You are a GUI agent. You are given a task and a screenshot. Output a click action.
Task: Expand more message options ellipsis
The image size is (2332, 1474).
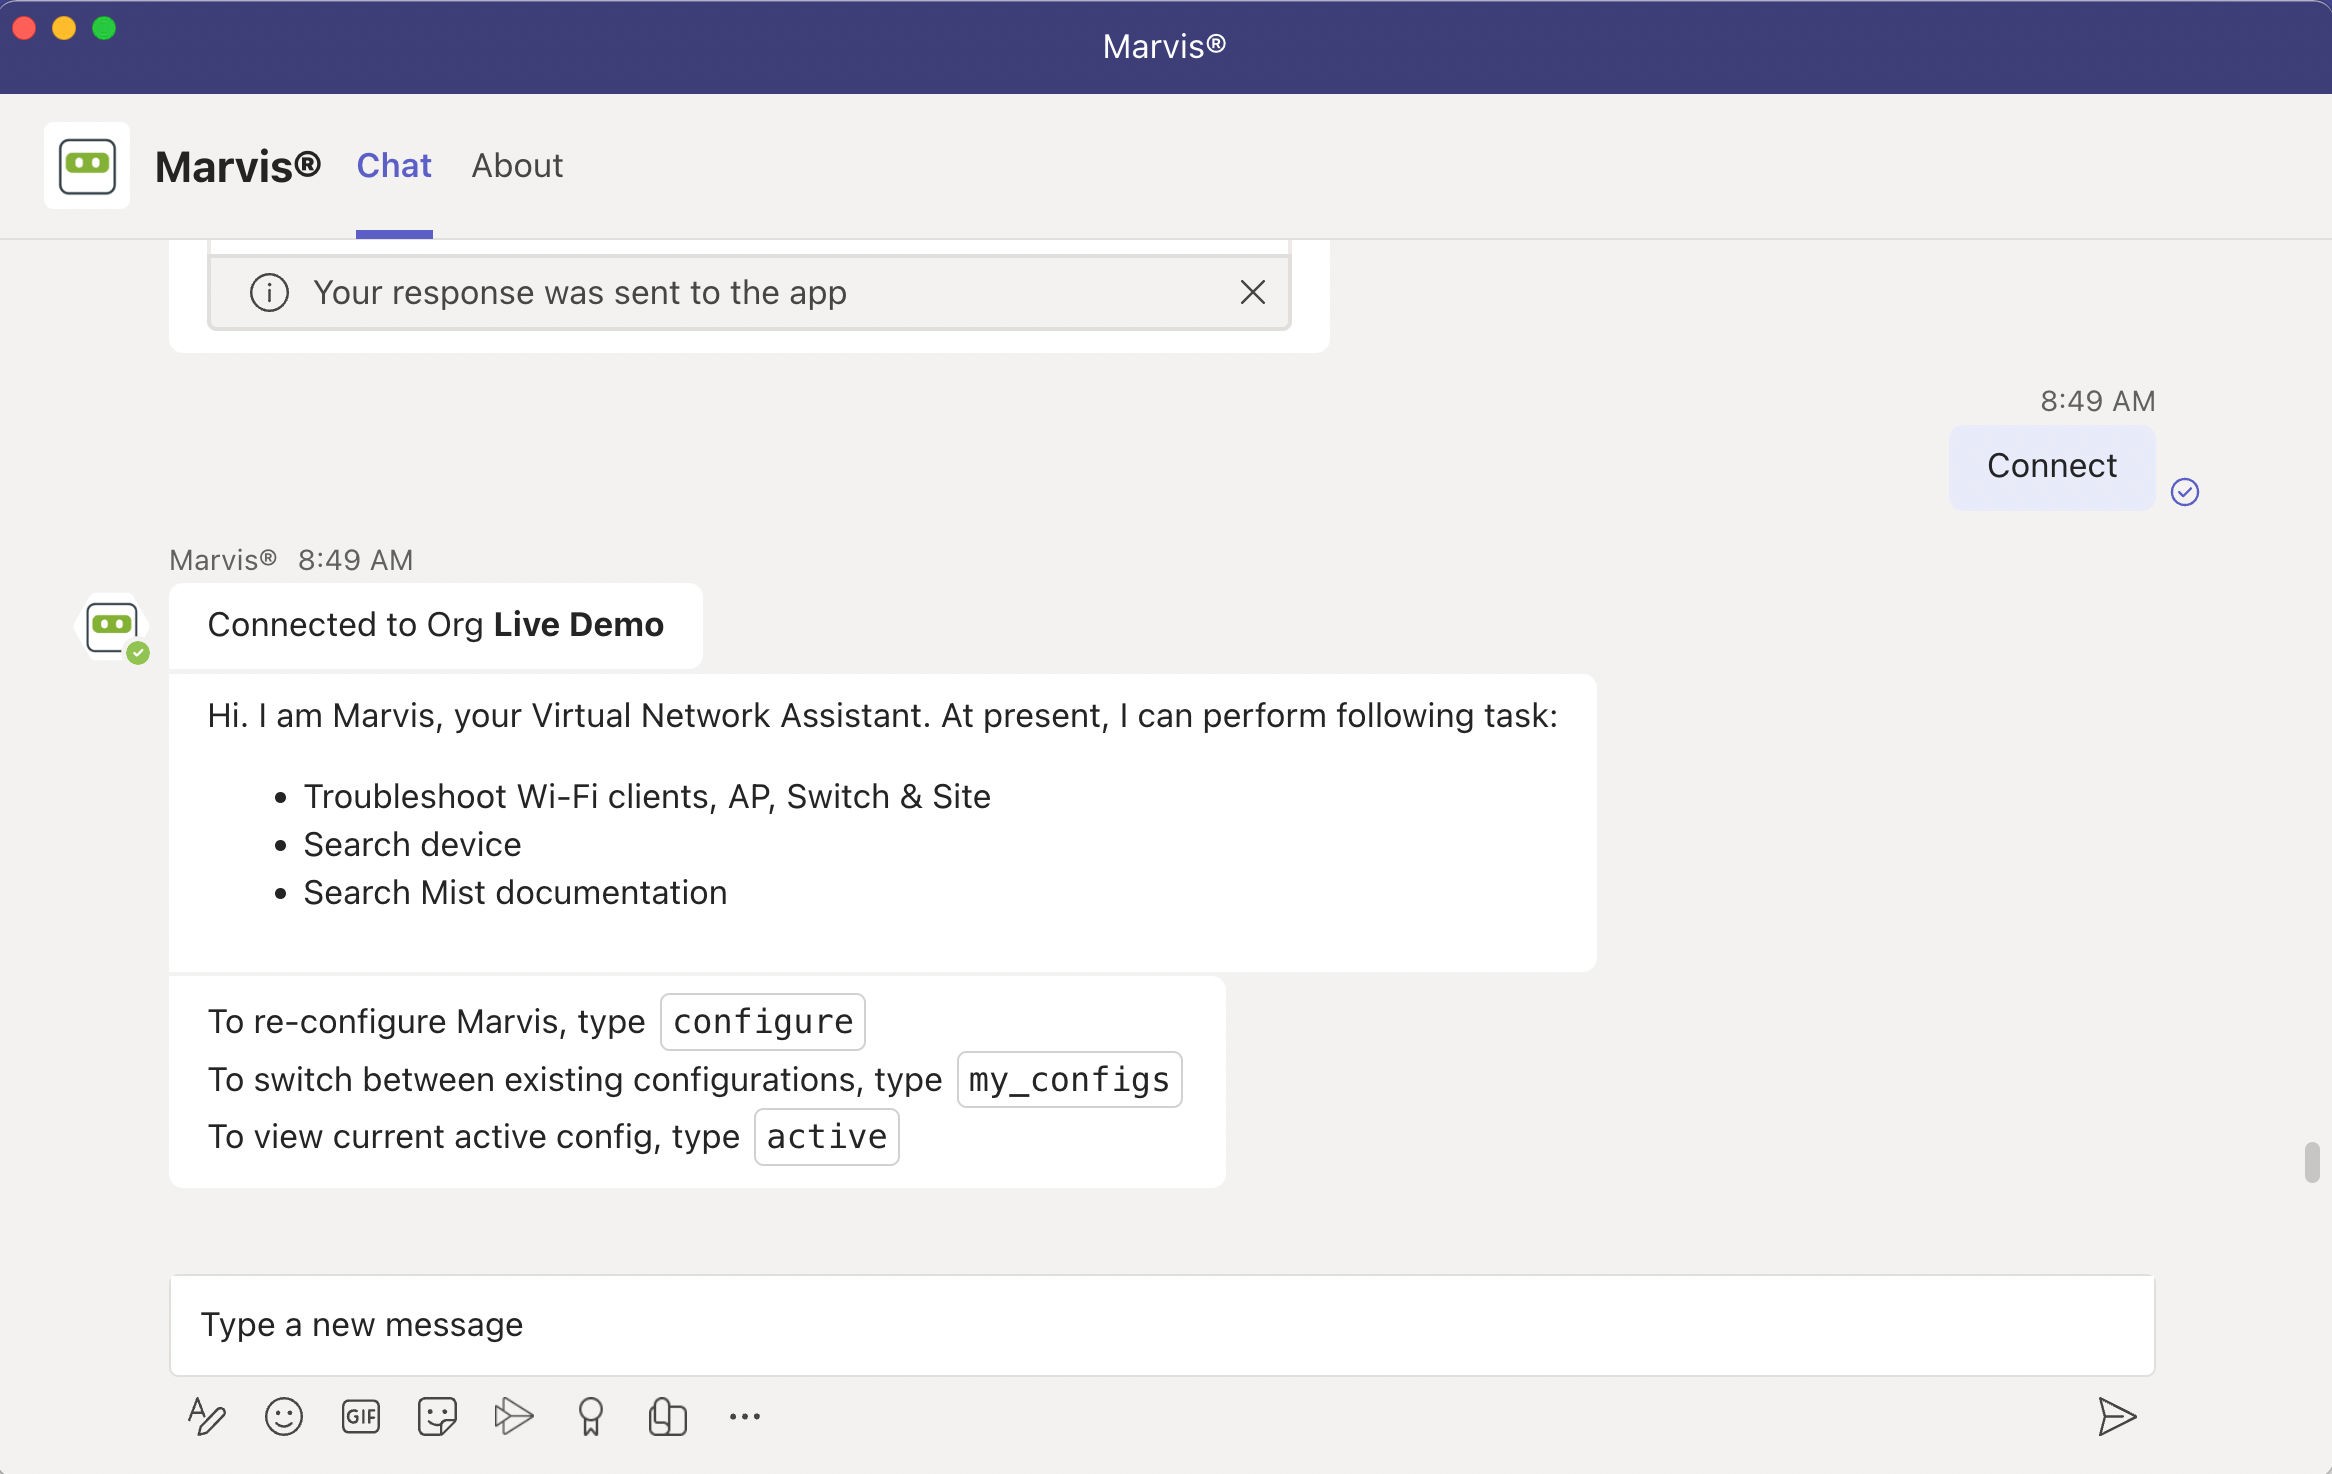tap(745, 1416)
